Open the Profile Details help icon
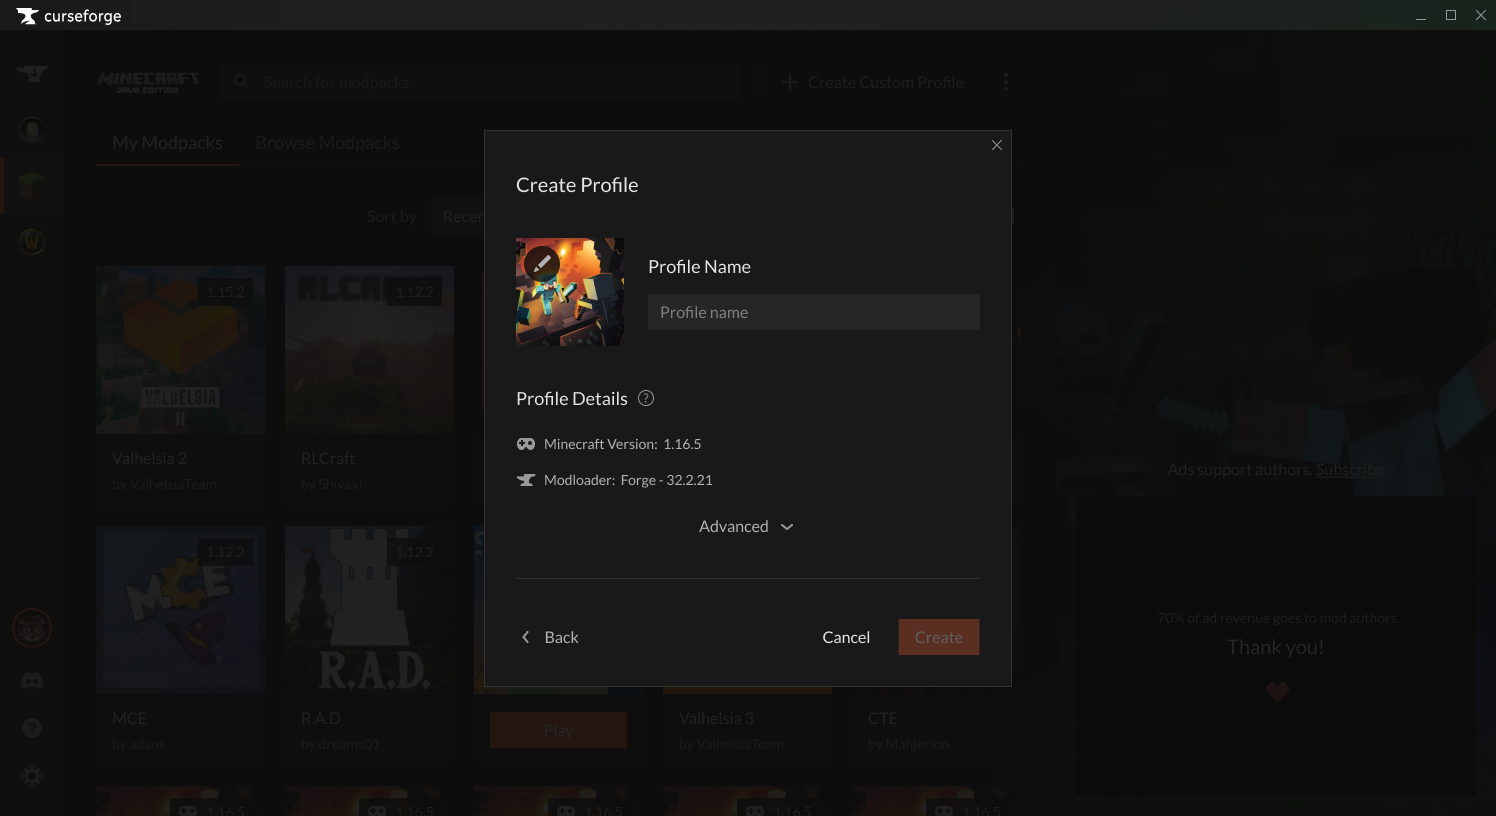Screen dimensions: 1496x816 pos(646,398)
